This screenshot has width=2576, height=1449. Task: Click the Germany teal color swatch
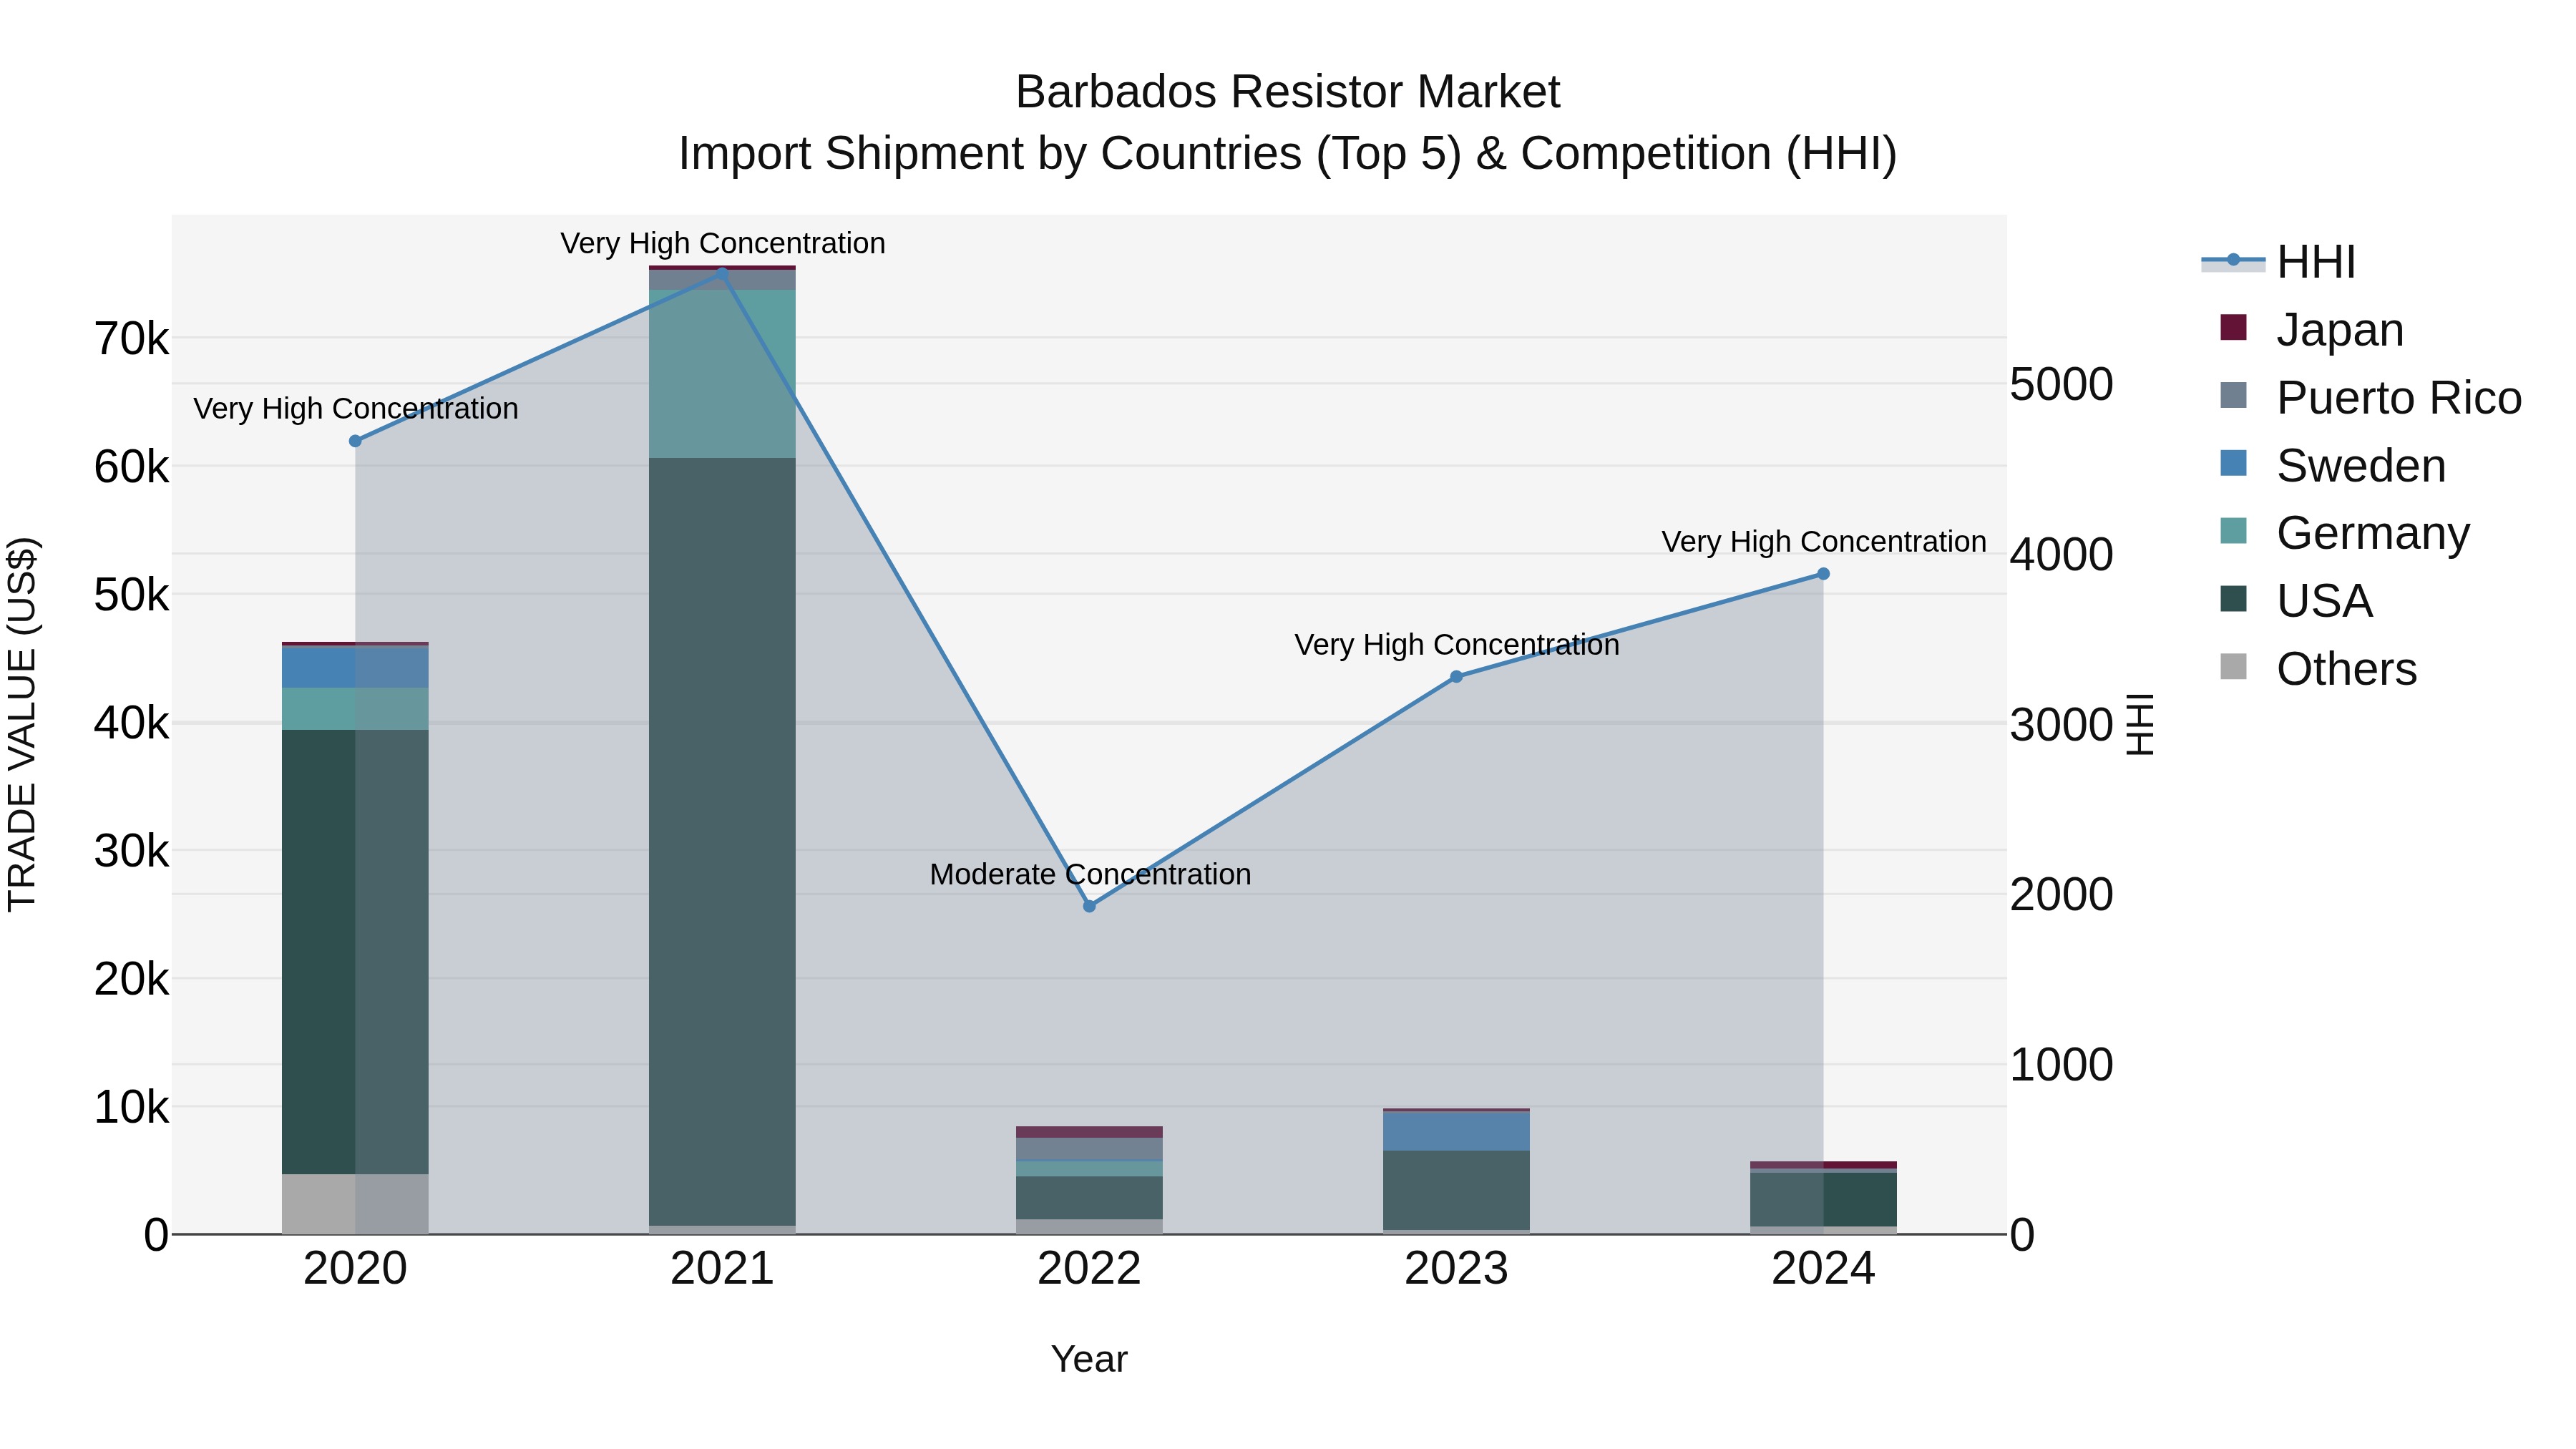(x=2233, y=531)
